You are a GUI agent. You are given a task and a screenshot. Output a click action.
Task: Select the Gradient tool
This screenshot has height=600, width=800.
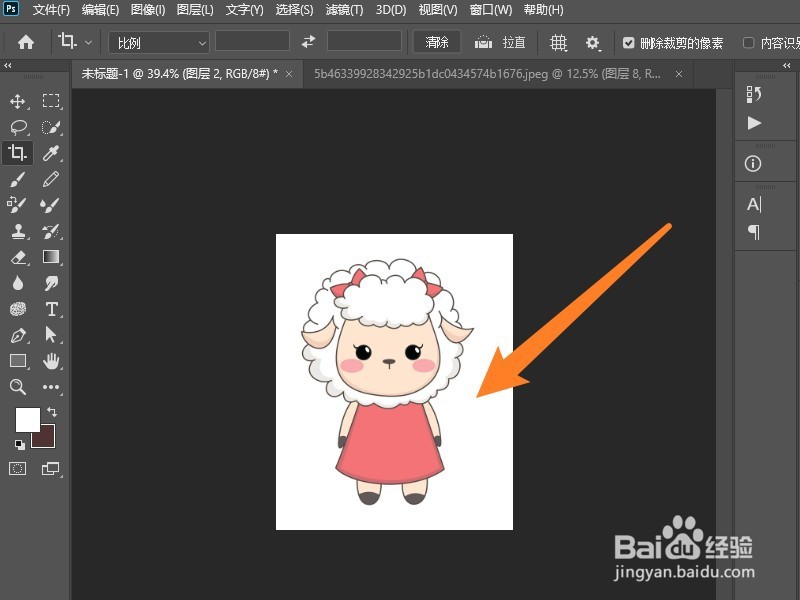click(51, 257)
